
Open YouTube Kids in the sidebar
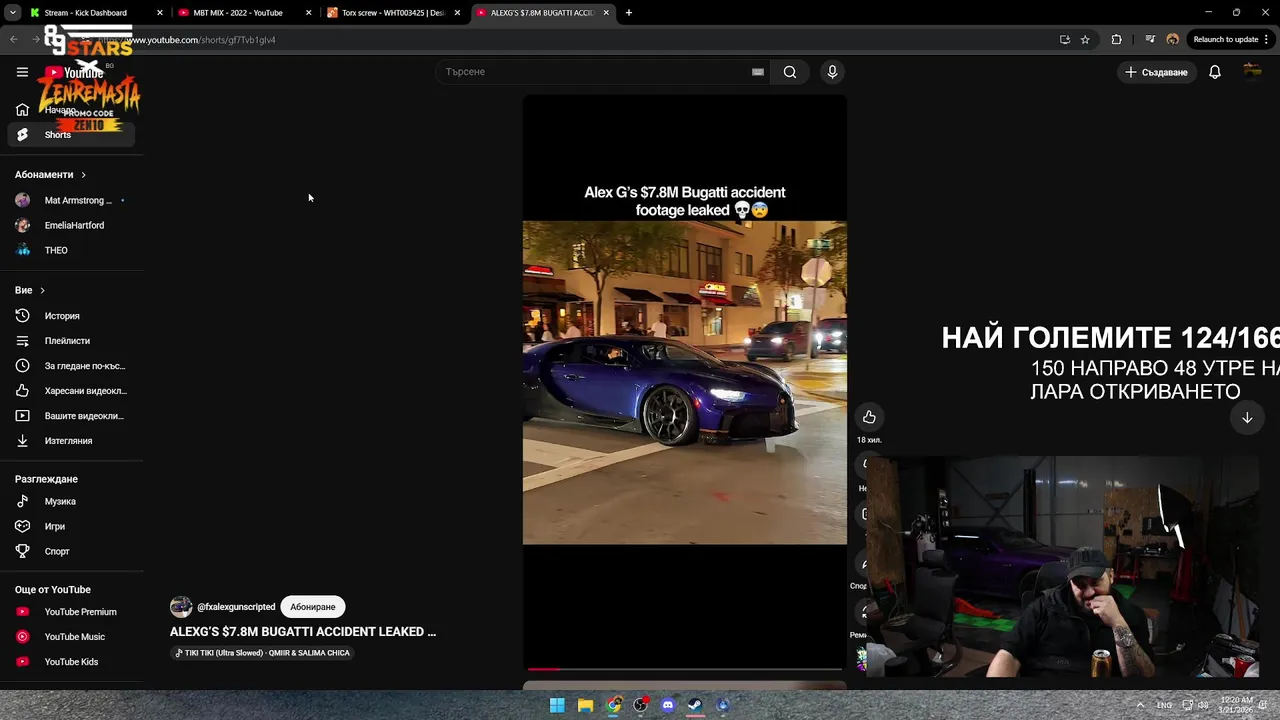[71, 662]
